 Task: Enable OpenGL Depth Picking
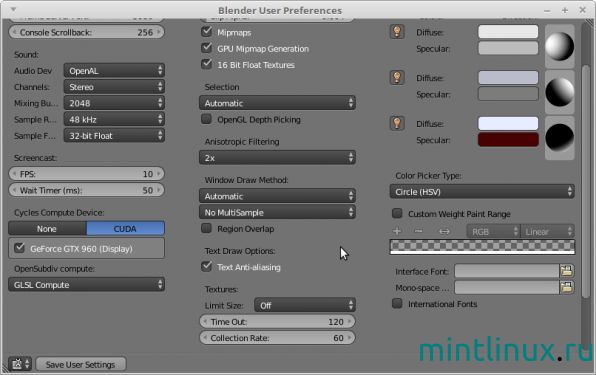pyautogui.click(x=206, y=119)
